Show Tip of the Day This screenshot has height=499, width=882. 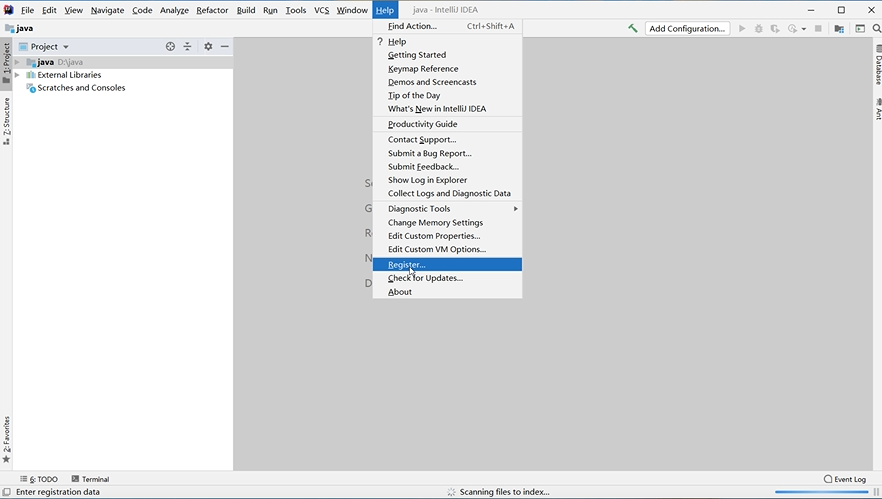pos(447,96)
